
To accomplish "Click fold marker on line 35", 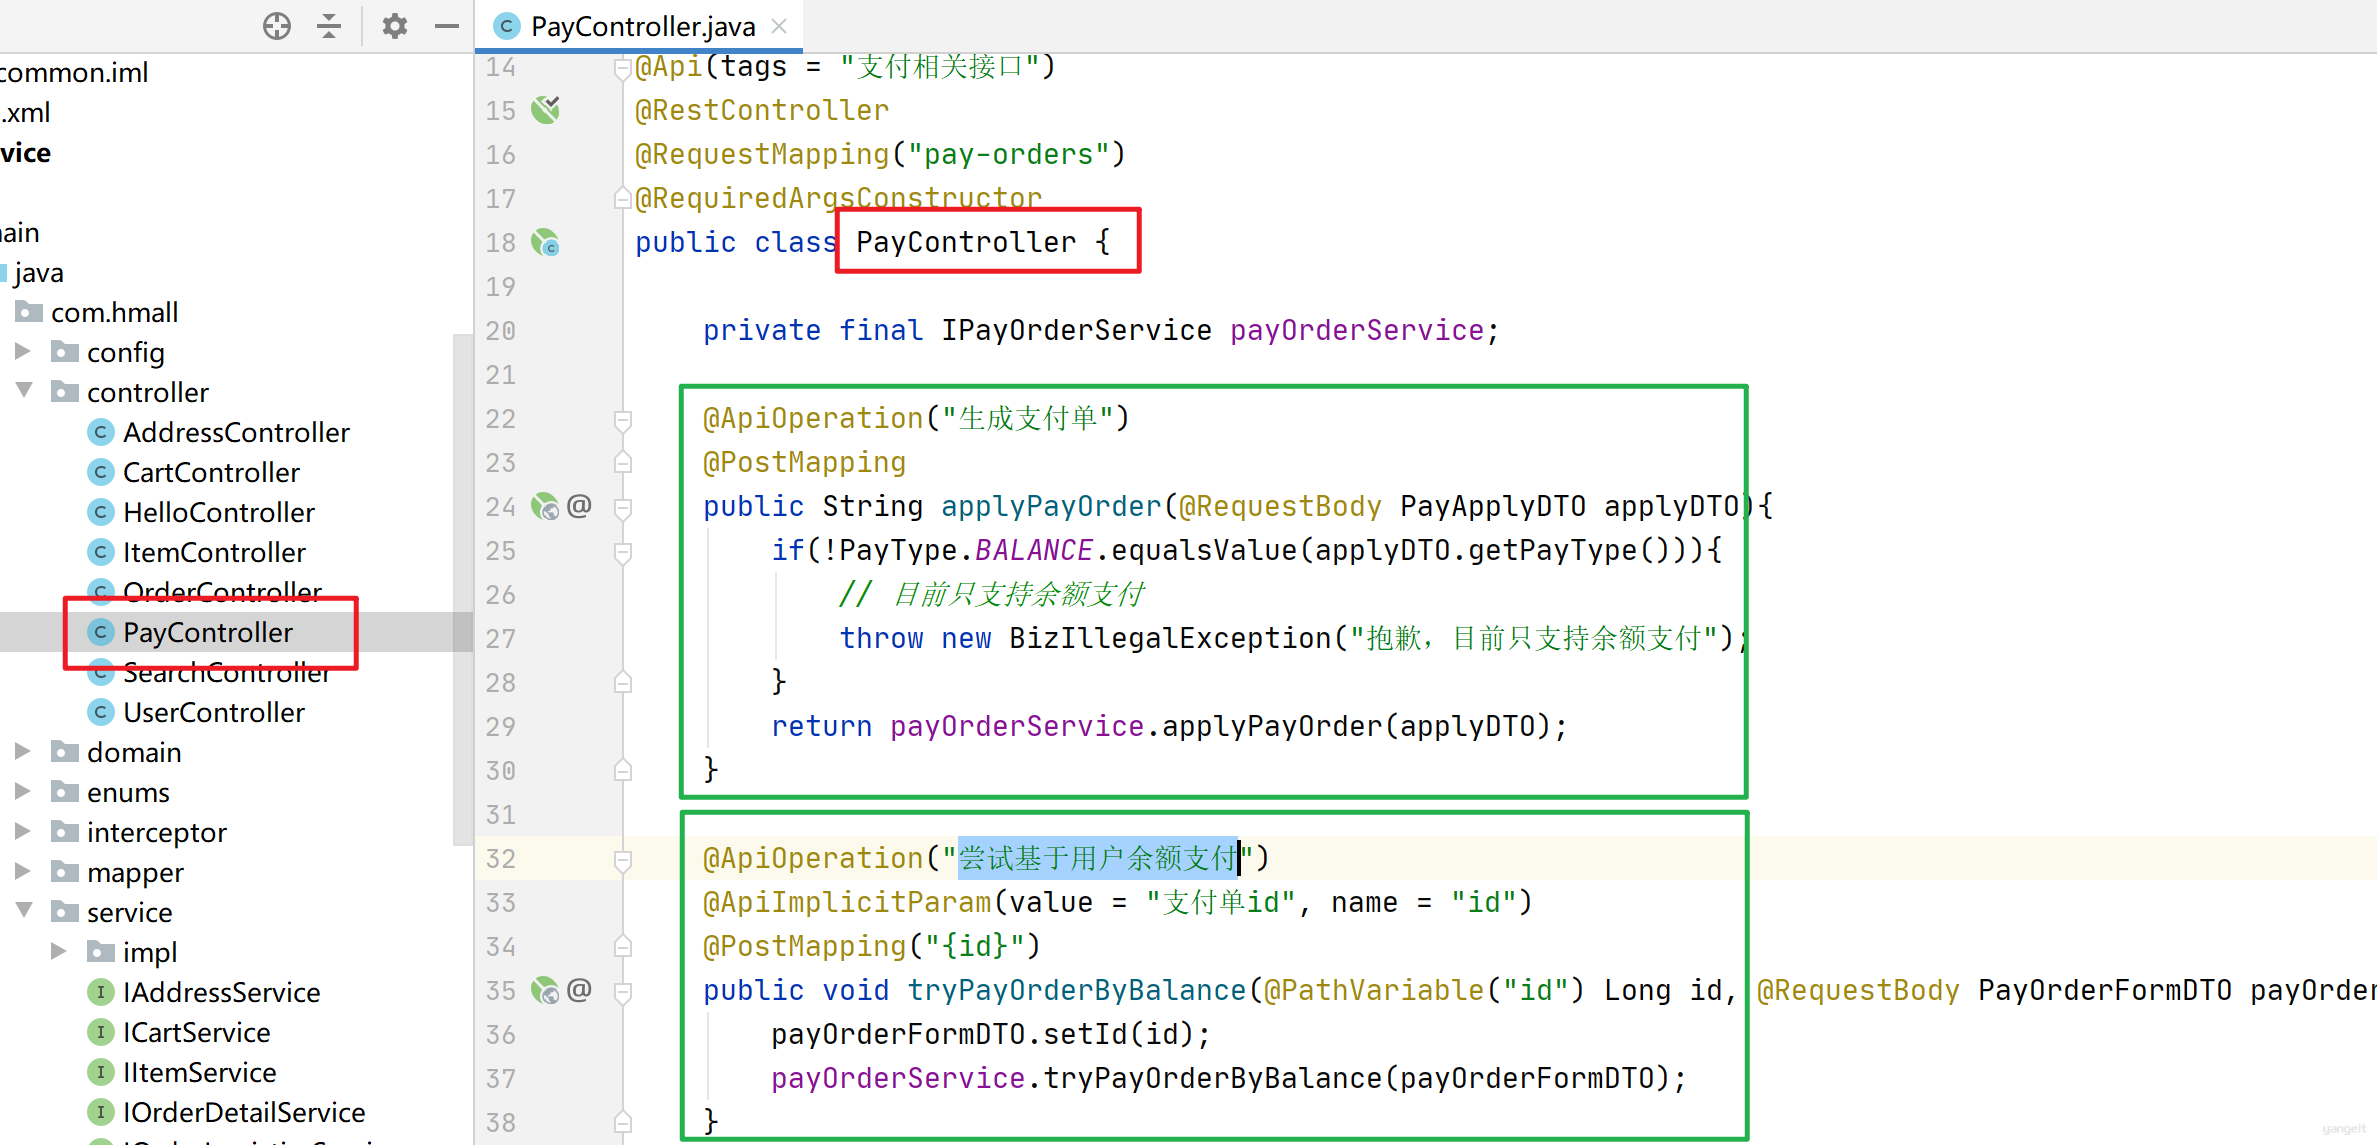I will [x=622, y=992].
